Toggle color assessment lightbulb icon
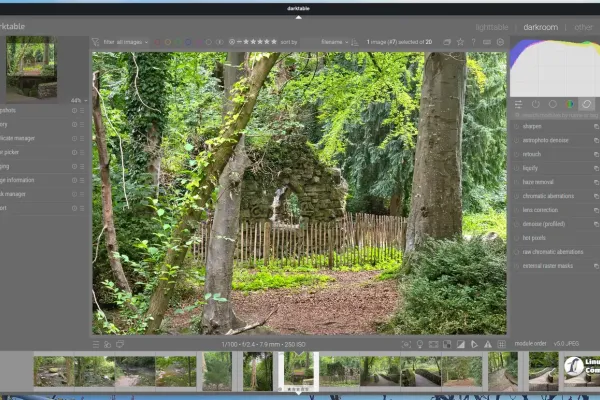600x400 pixels. coord(420,344)
